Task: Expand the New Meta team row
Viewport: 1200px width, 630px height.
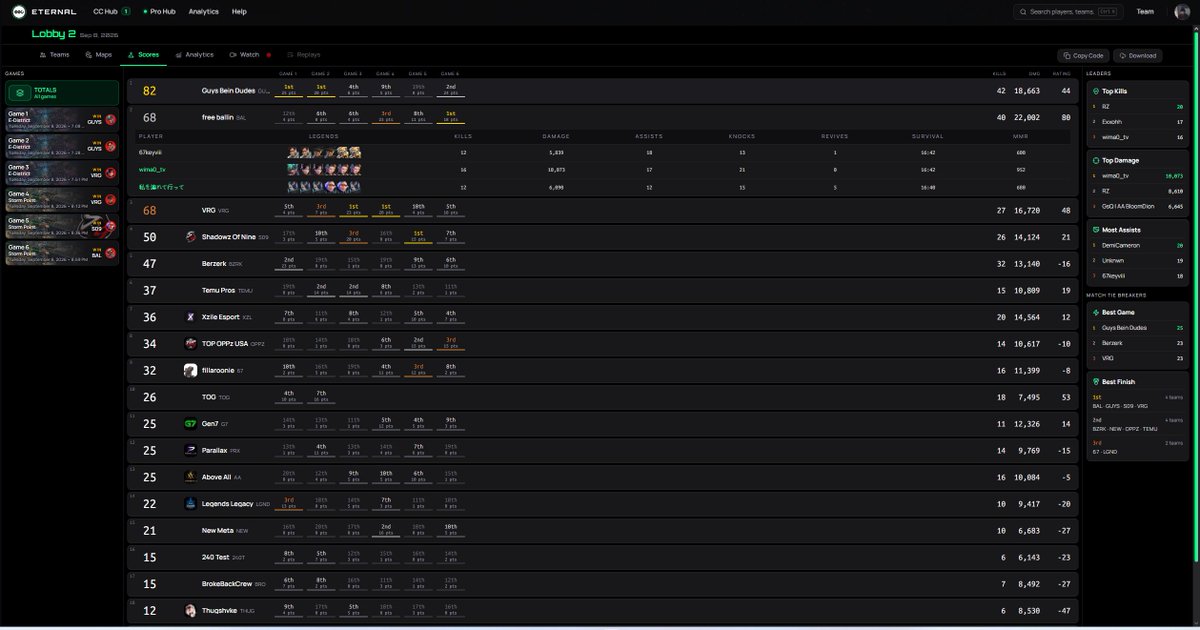Action: click(x=603, y=530)
